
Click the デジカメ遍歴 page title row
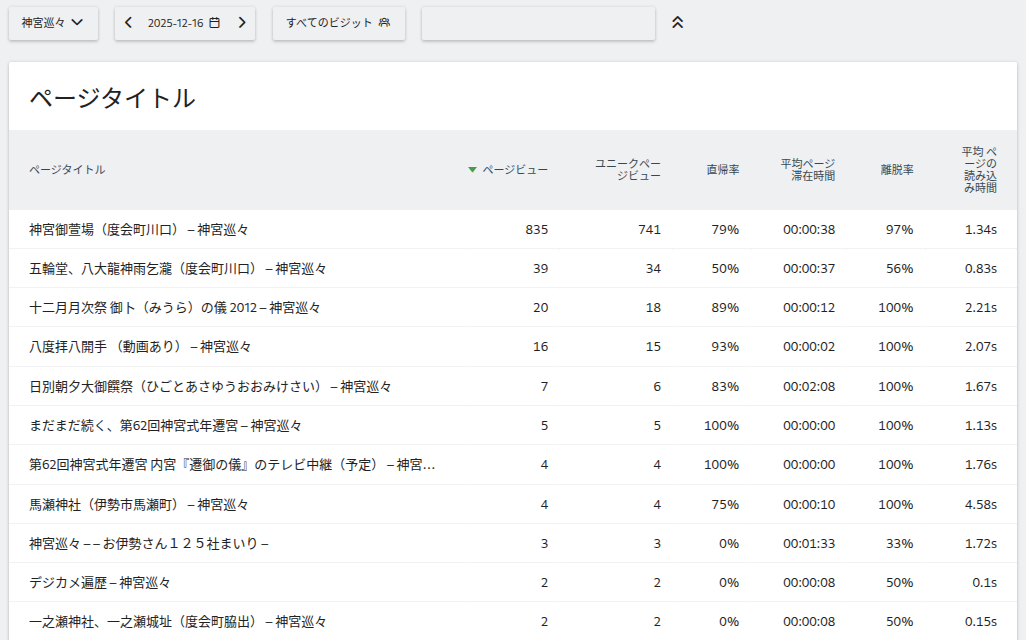click(x=100, y=583)
